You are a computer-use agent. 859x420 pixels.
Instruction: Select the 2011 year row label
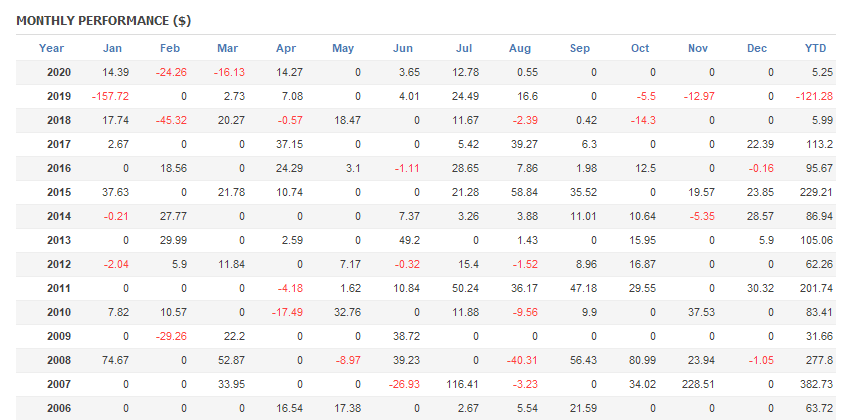(x=59, y=289)
